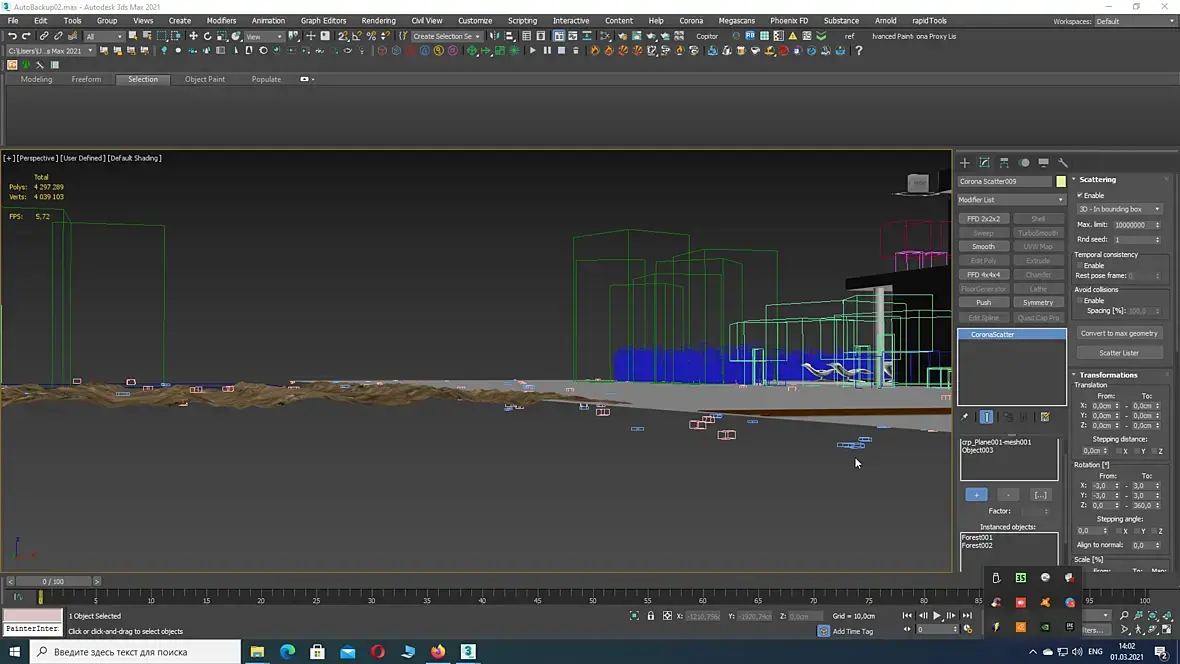
Task: Select the Rotate transform tool
Action: point(207,36)
